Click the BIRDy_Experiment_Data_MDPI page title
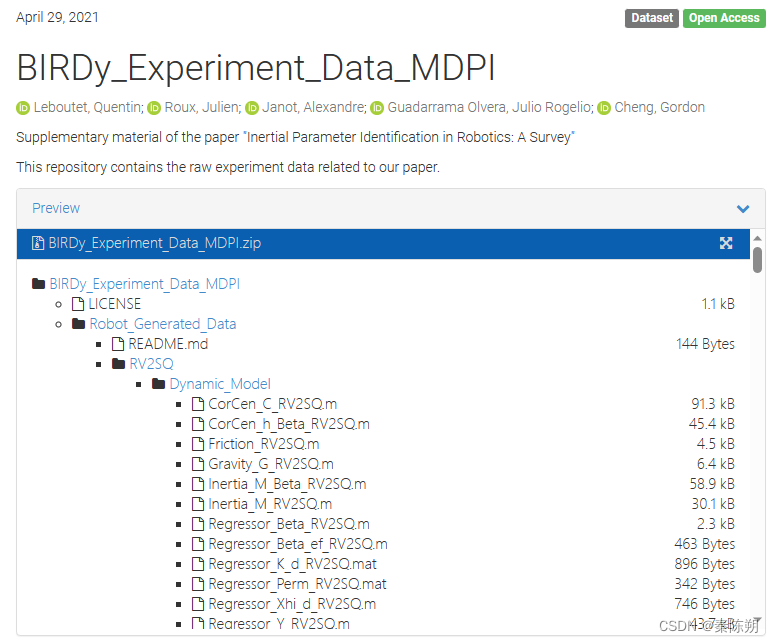773x643 pixels. coord(256,68)
